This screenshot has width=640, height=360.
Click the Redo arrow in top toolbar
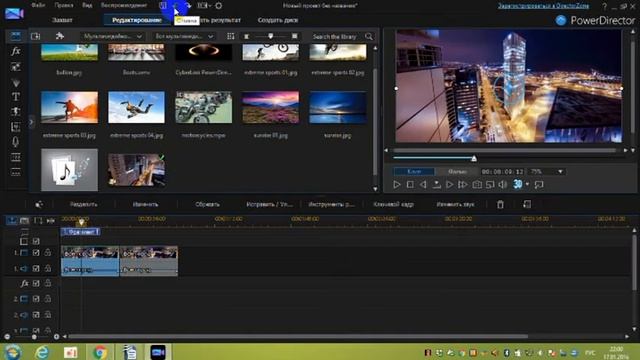(188, 6)
